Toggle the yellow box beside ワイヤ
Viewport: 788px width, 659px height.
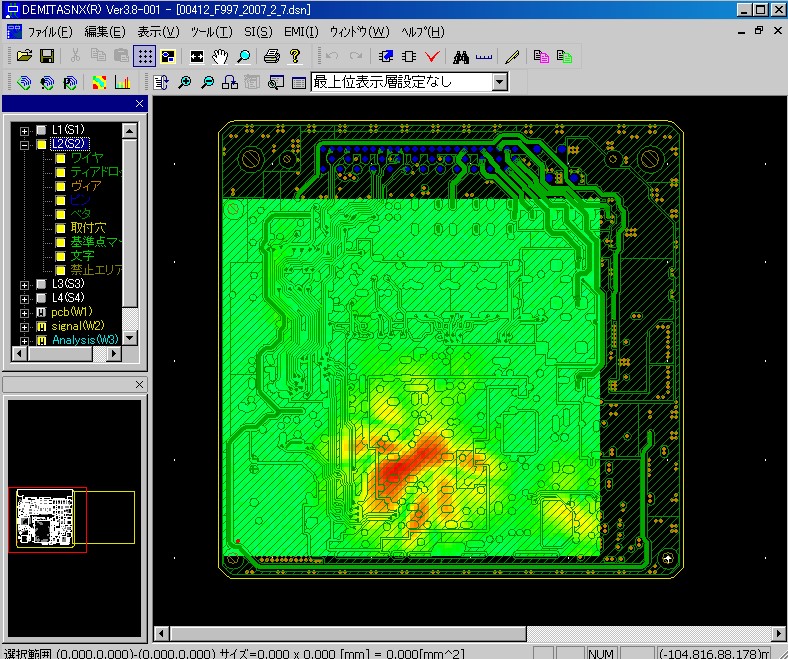[61, 157]
